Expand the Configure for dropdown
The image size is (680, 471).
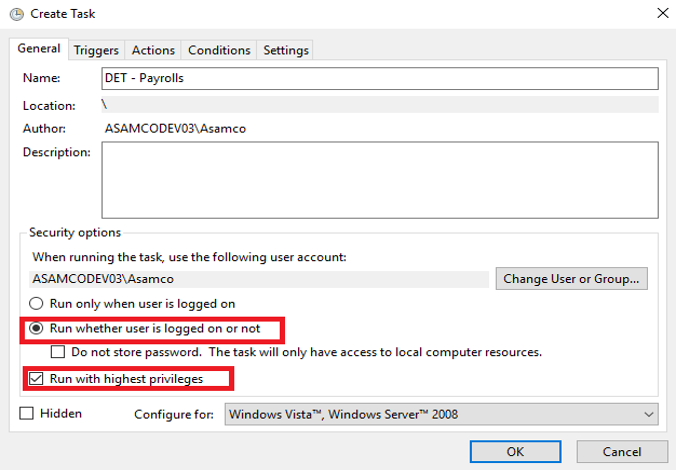[x=442, y=414]
